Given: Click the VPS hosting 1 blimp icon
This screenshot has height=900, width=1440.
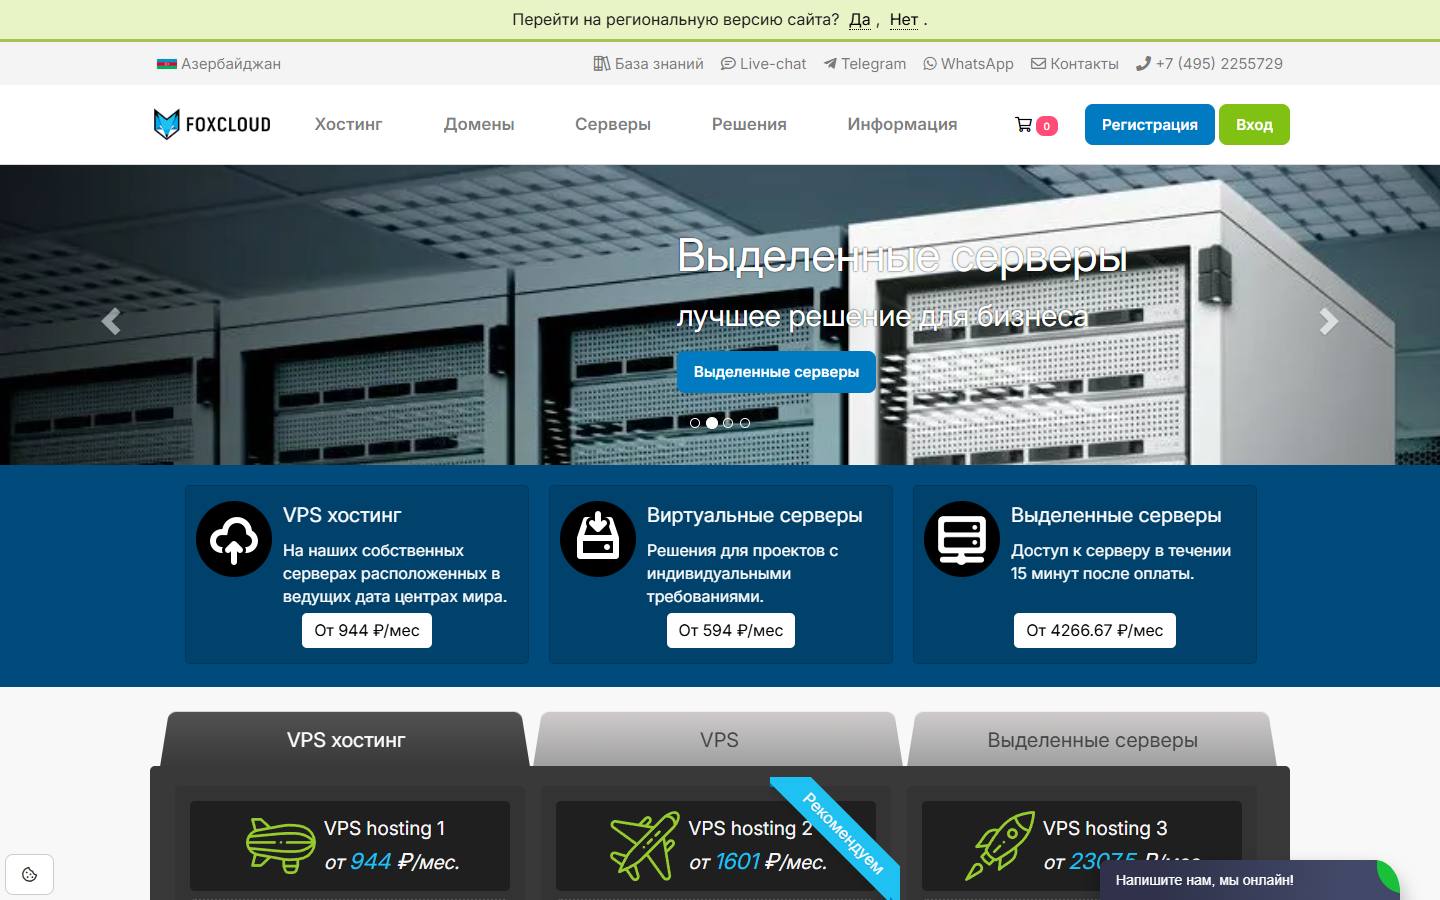Looking at the screenshot, I should [x=281, y=846].
